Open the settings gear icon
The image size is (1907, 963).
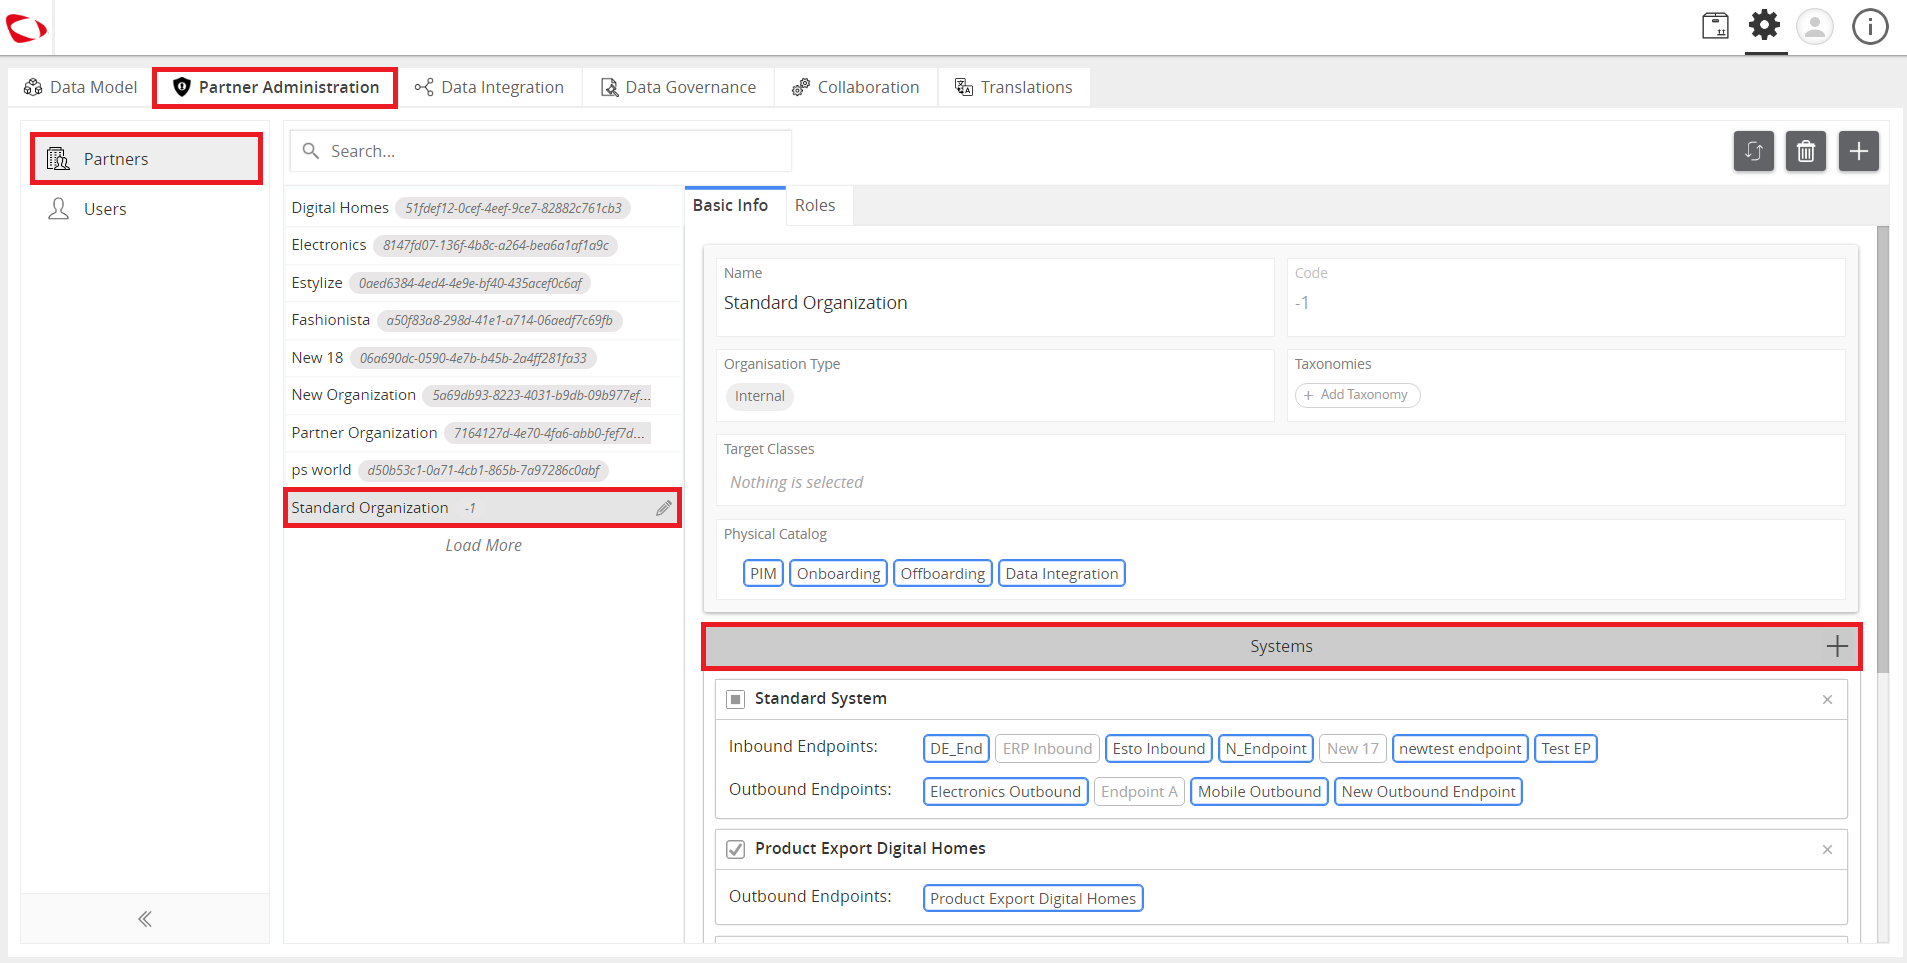click(1765, 25)
